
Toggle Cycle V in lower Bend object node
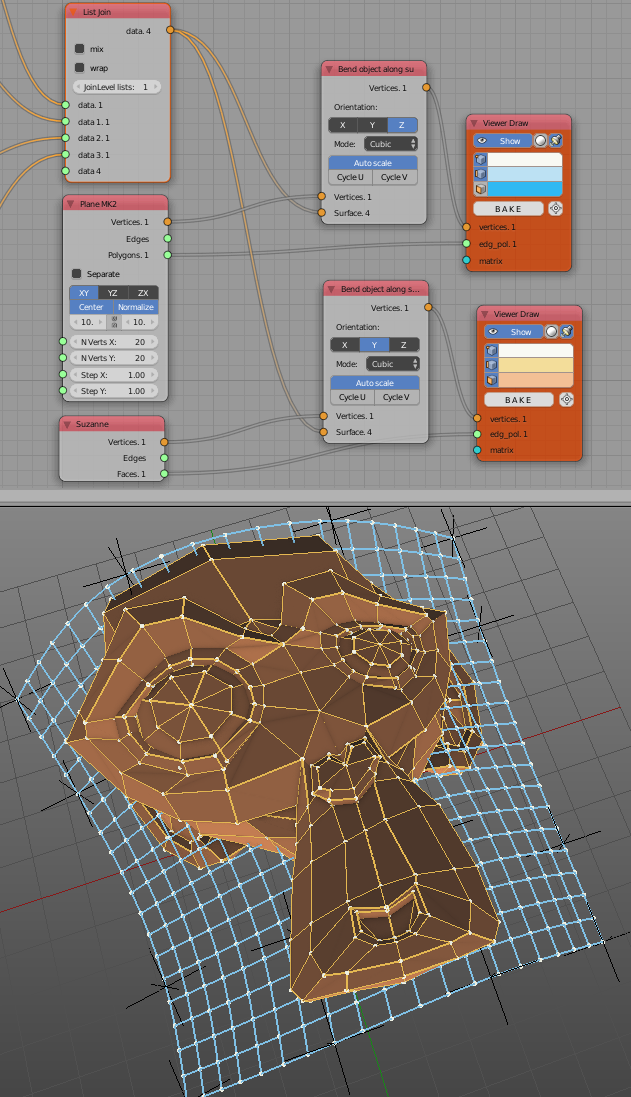click(397, 397)
